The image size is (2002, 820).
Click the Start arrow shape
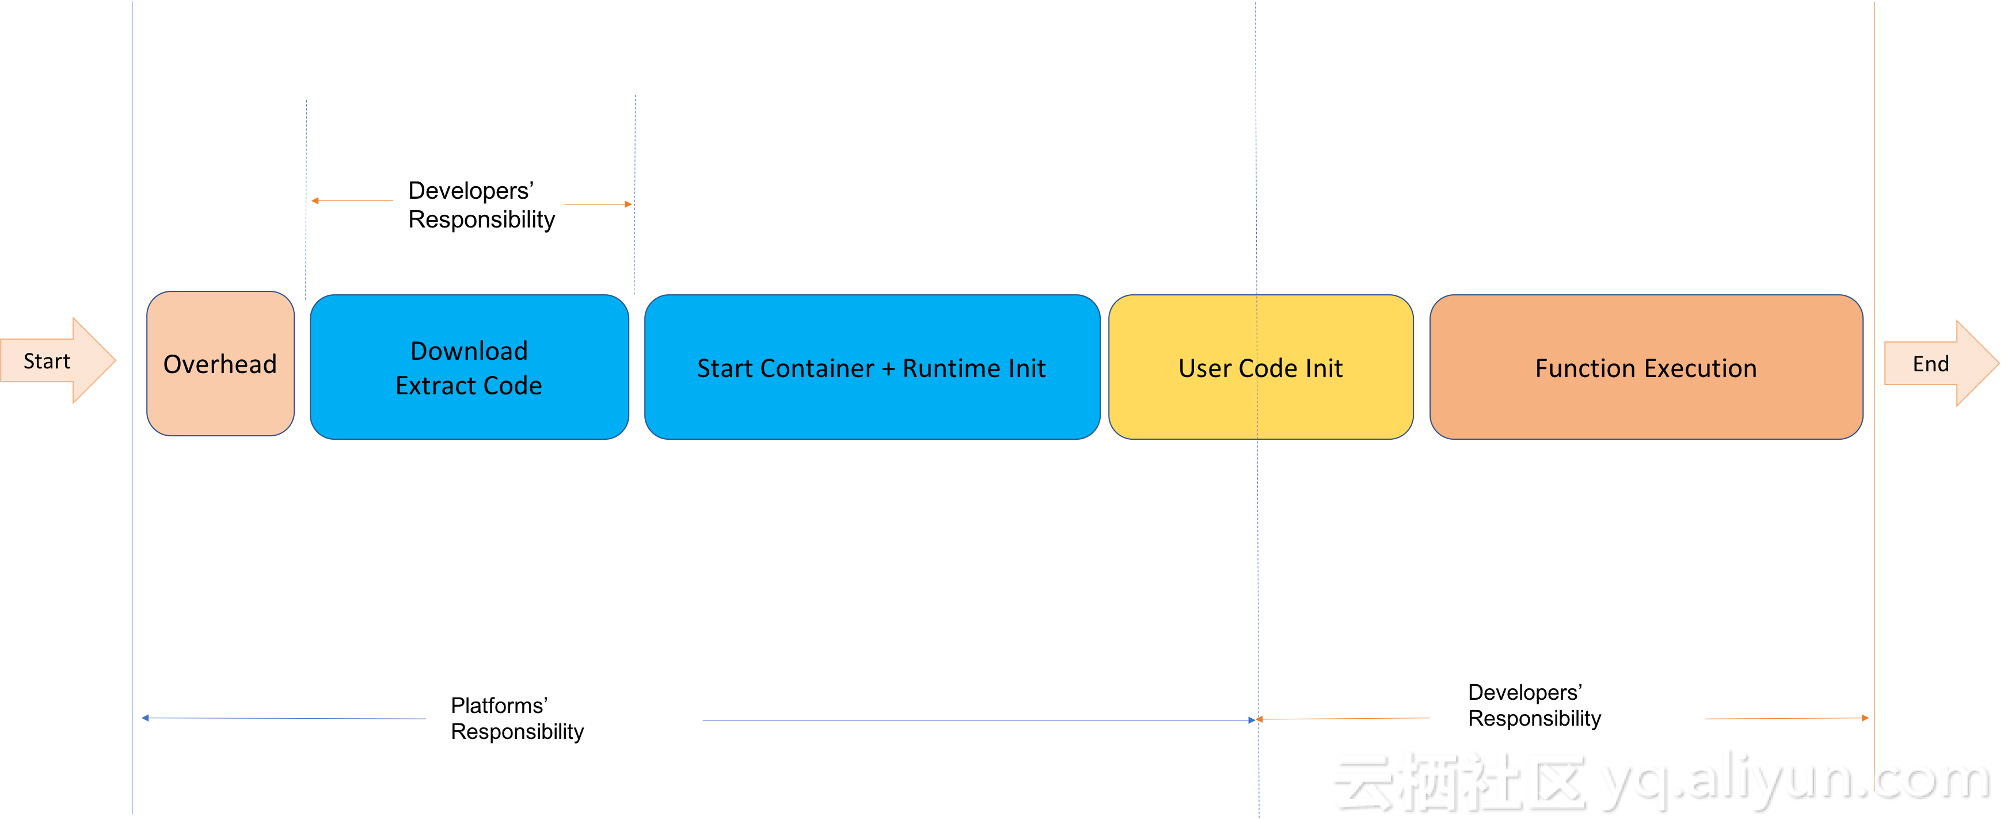[58, 361]
